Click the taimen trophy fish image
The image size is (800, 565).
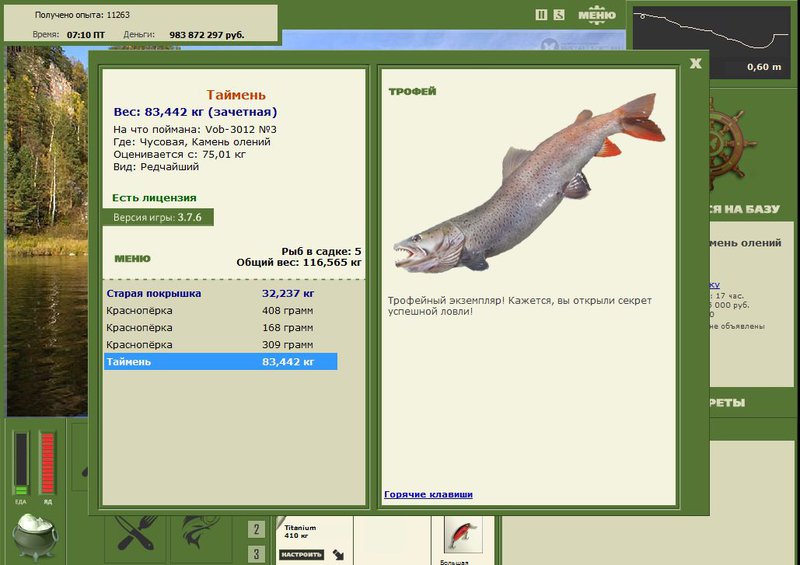pyautogui.click(x=529, y=183)
